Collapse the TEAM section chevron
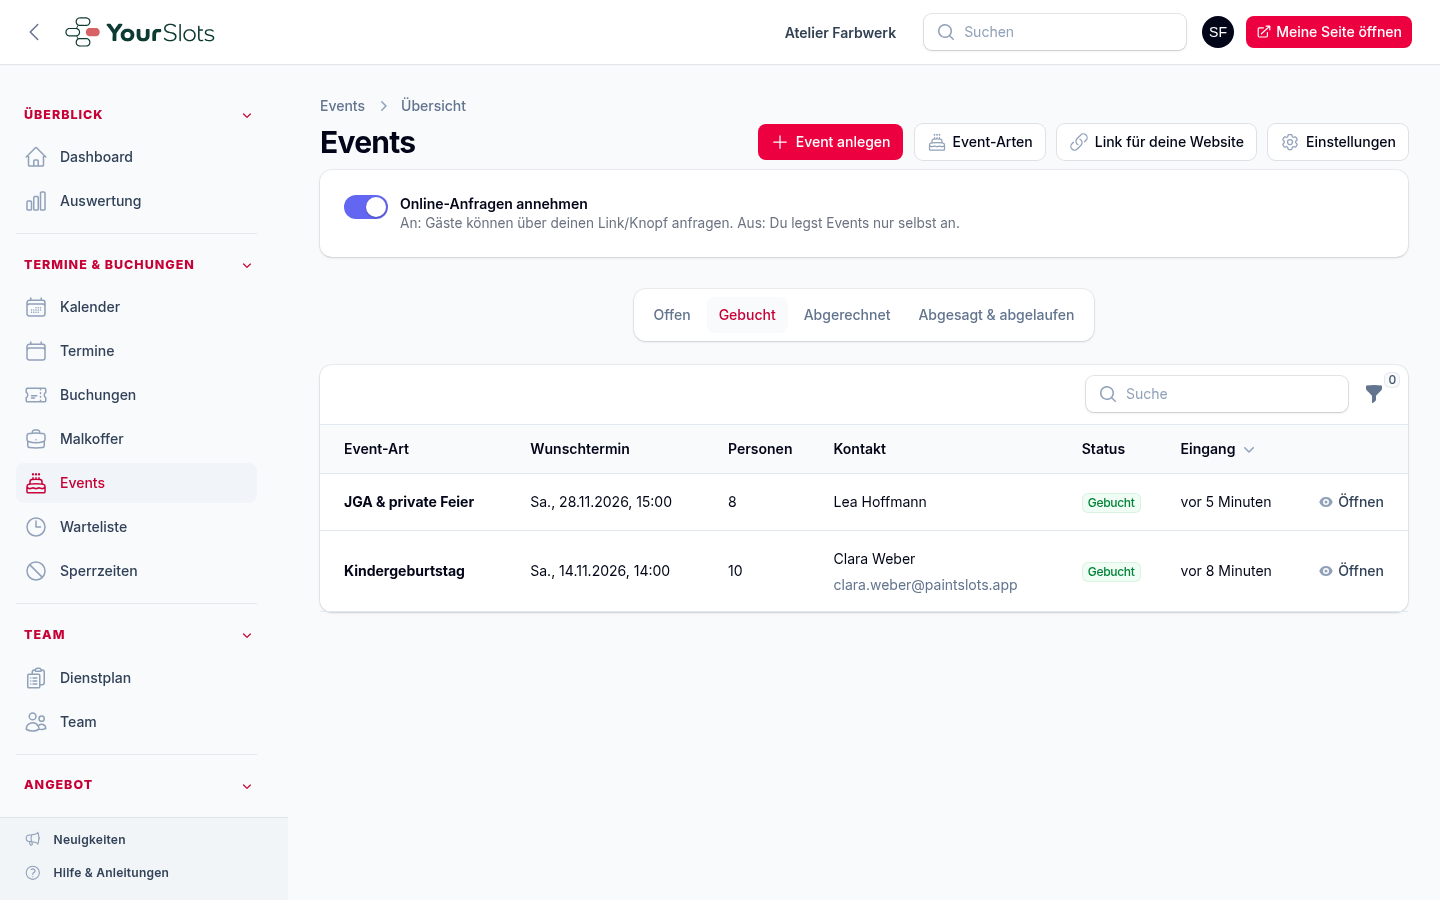The width and height of the screenshot is (1440, 900). tap(247, 635)
